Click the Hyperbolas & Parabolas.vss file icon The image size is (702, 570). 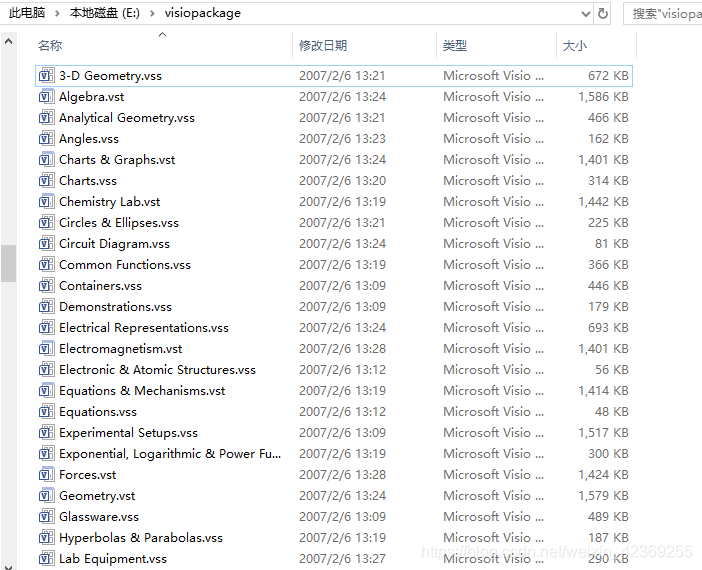[x=46, y=538]
